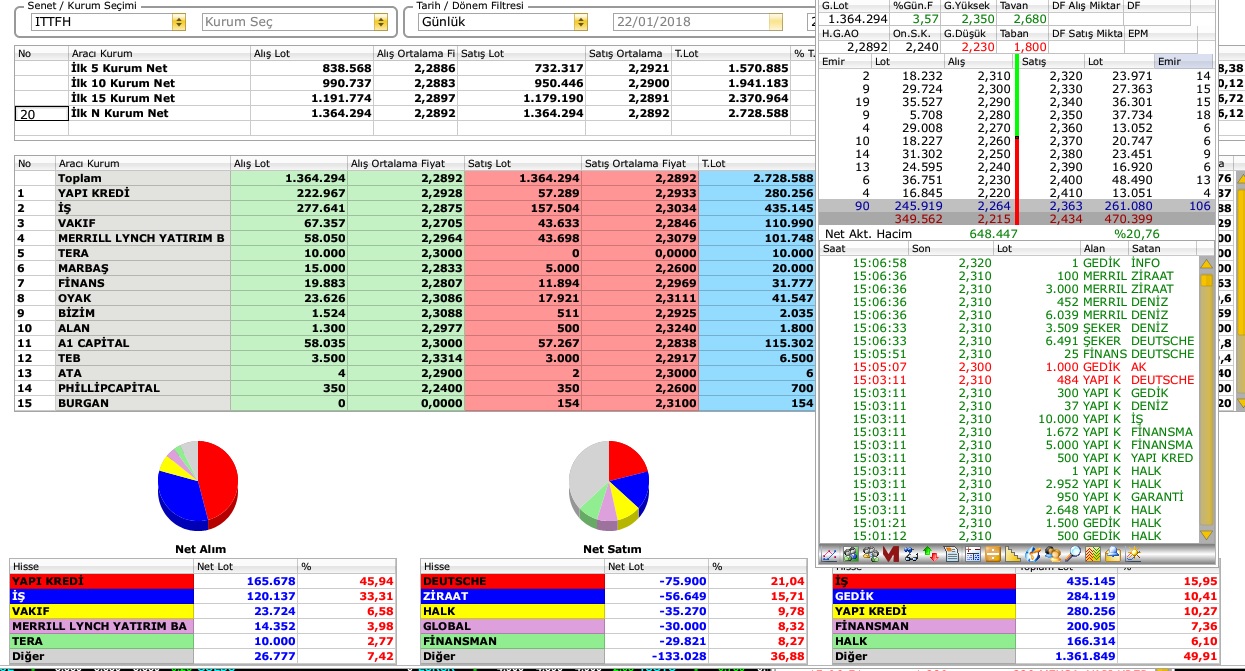Open the document page icon in toolbar
1245x671 pixels.
tap(952, 554)
